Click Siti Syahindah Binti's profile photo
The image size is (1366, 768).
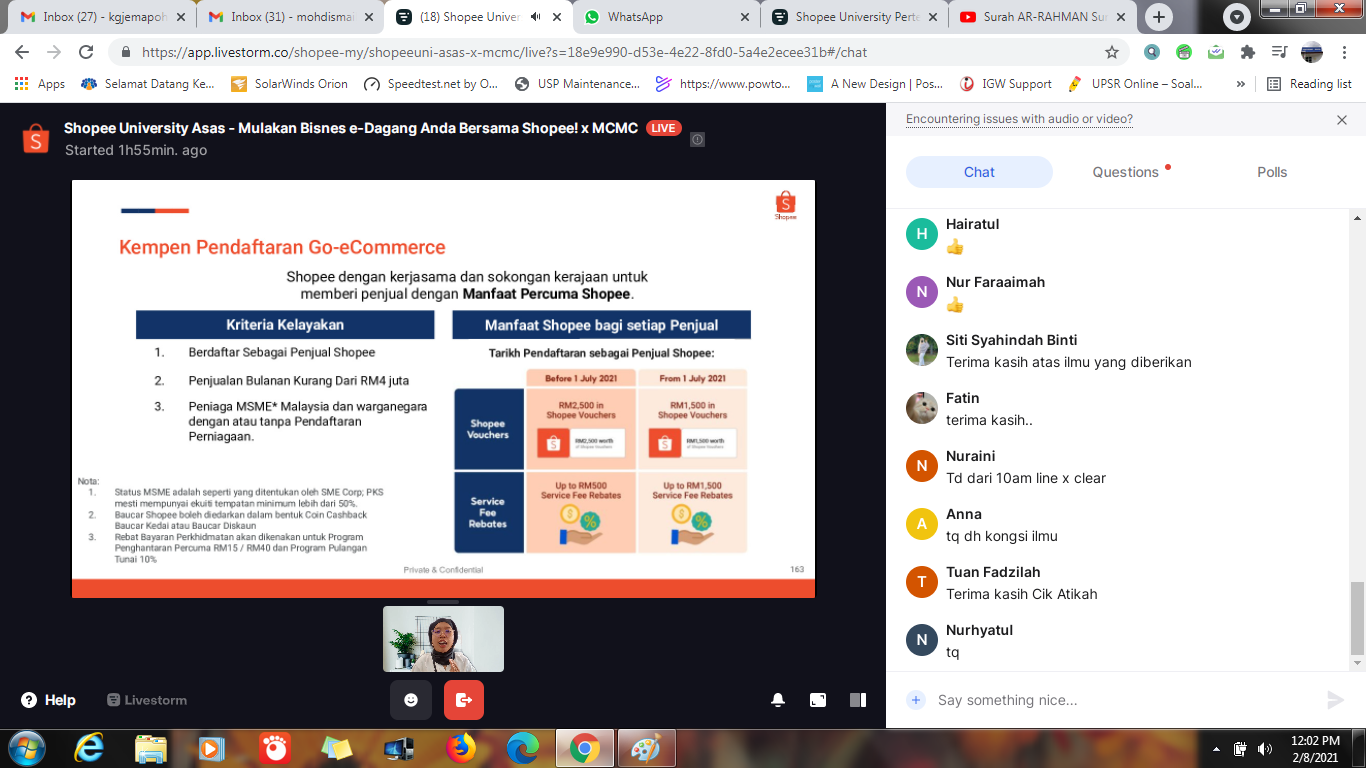(x=922, y=350)
